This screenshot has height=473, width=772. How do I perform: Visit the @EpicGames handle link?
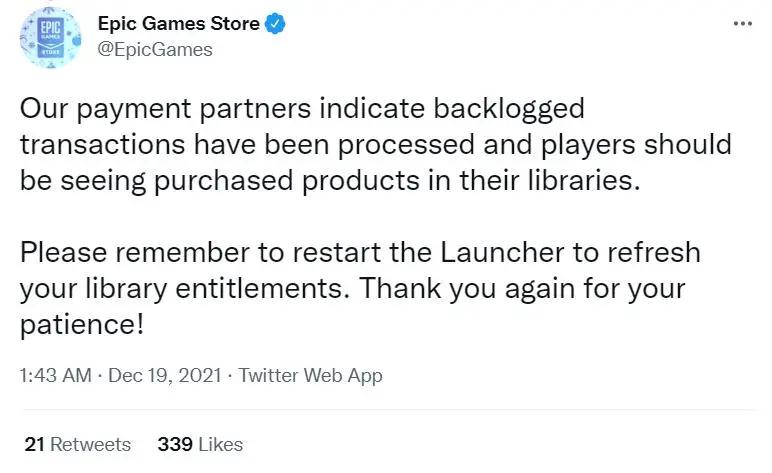coord(154,49)
